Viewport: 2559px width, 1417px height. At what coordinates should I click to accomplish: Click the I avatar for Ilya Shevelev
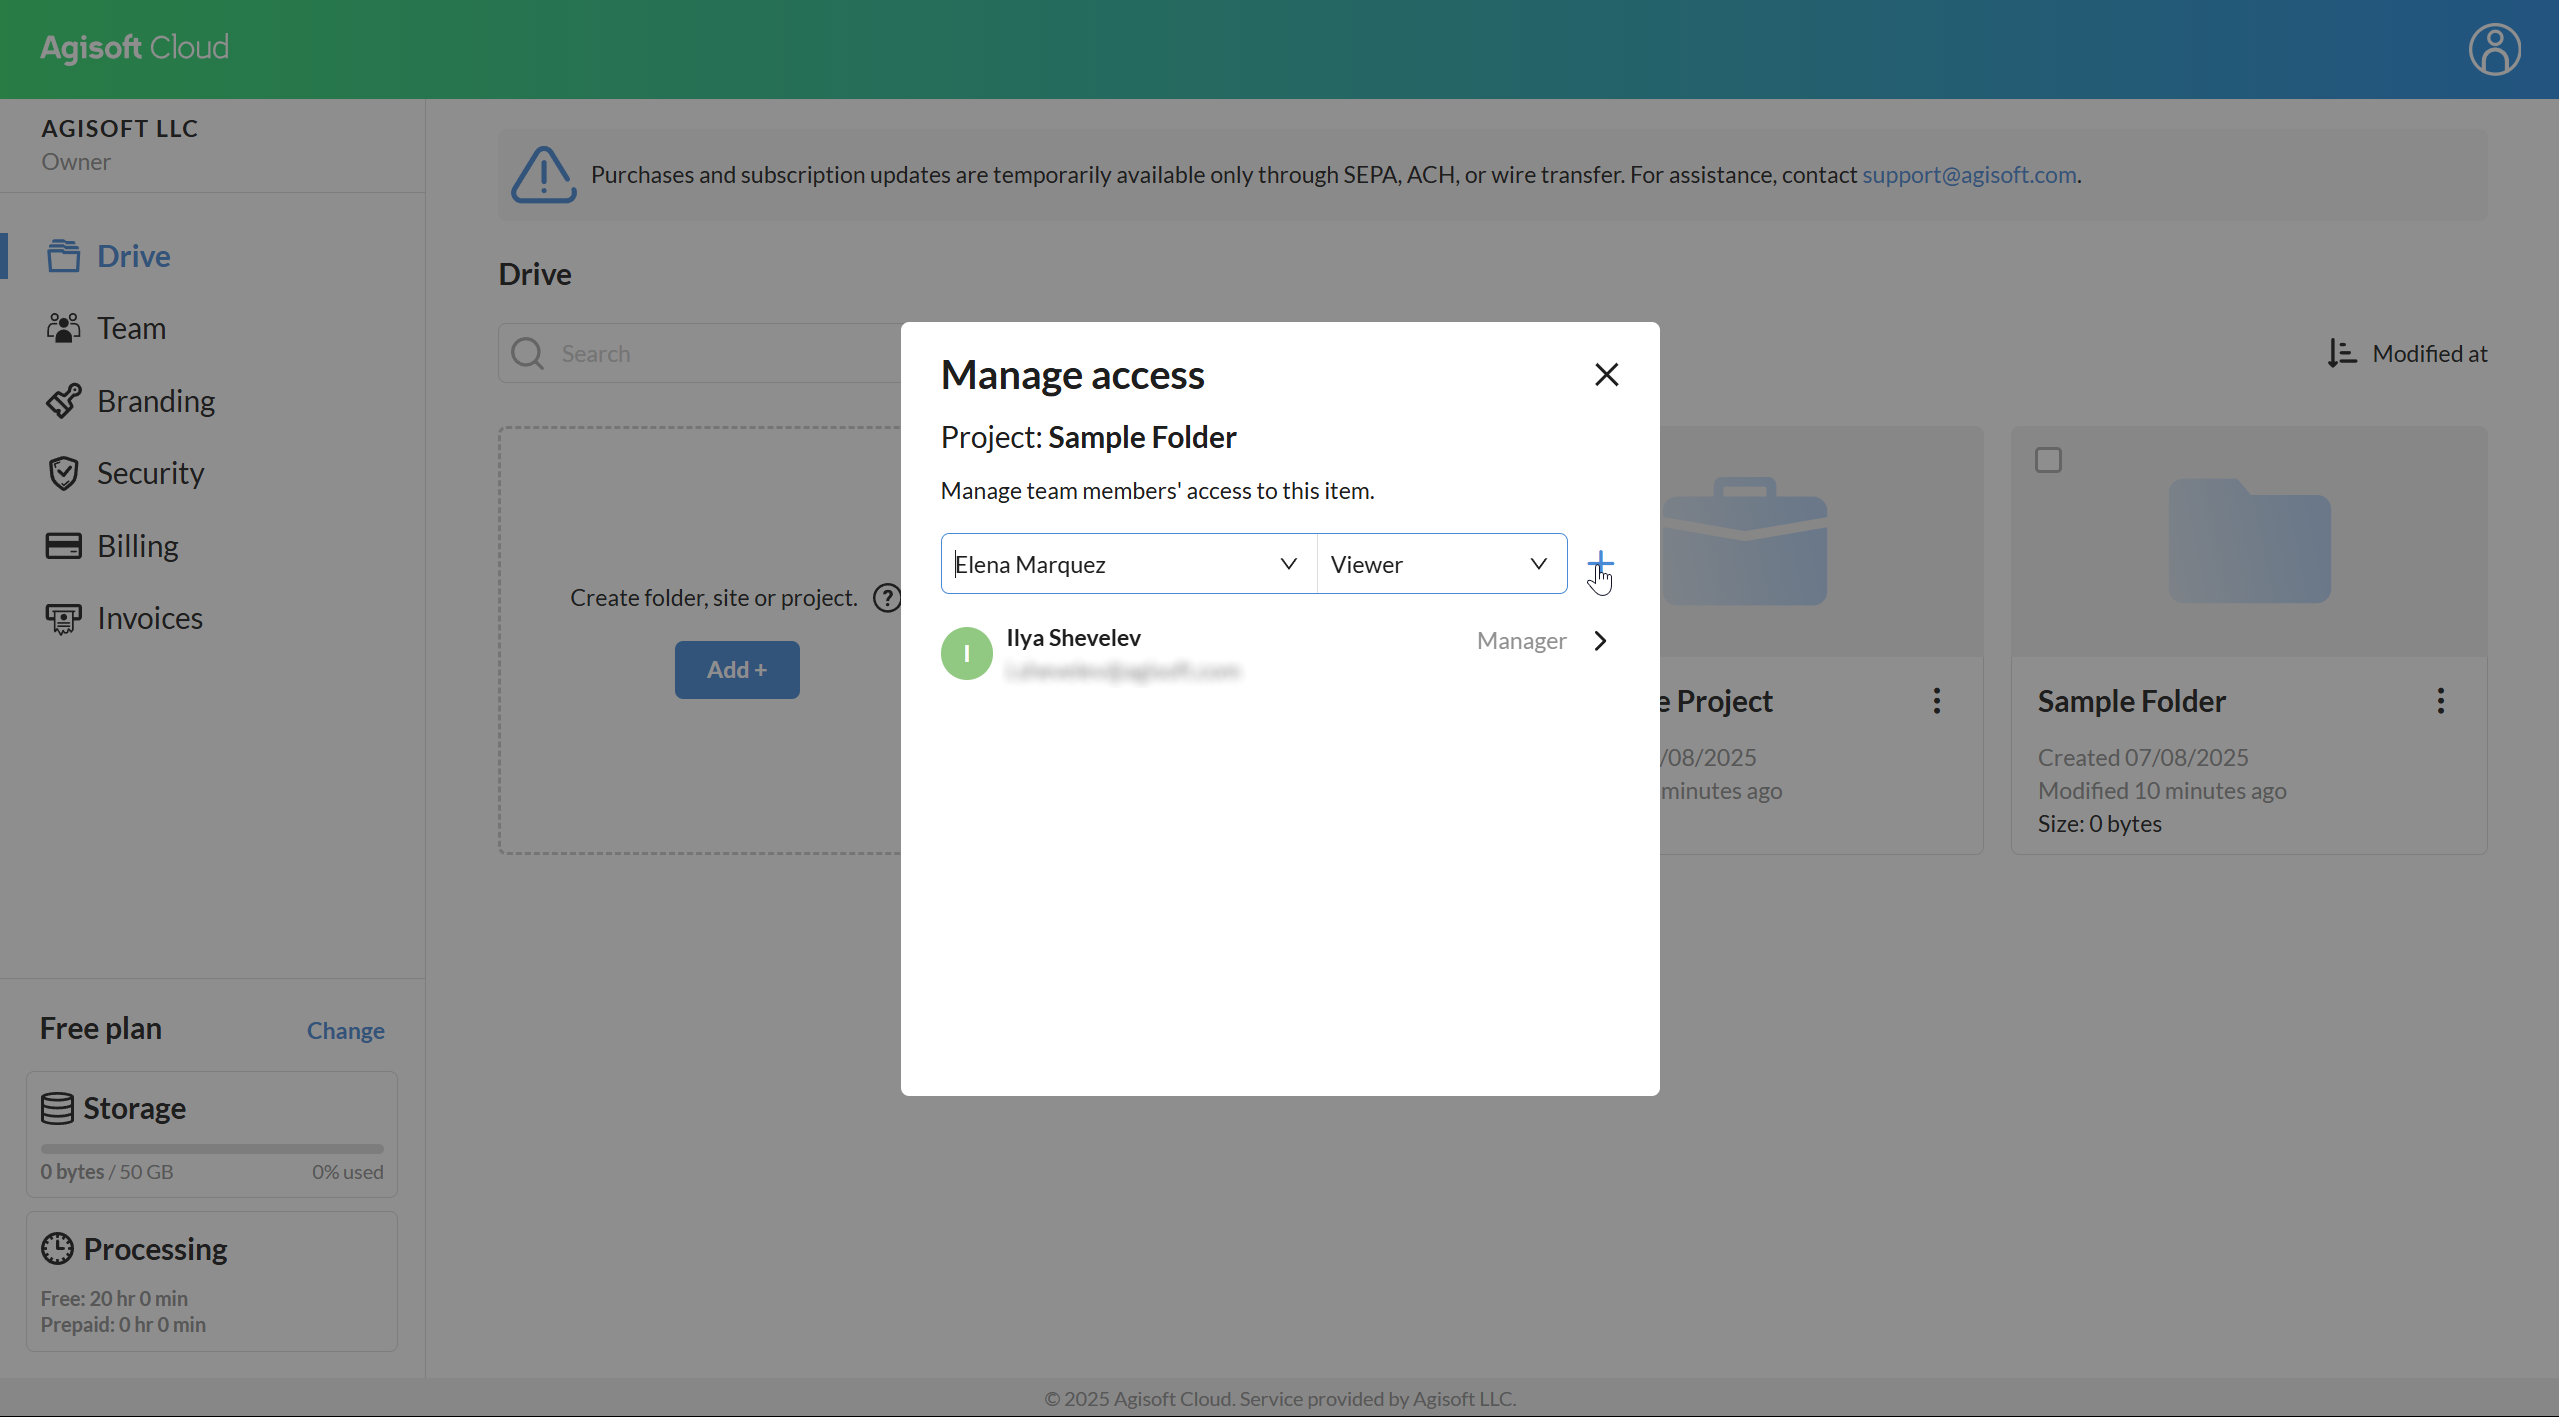[x=966, y=653]
